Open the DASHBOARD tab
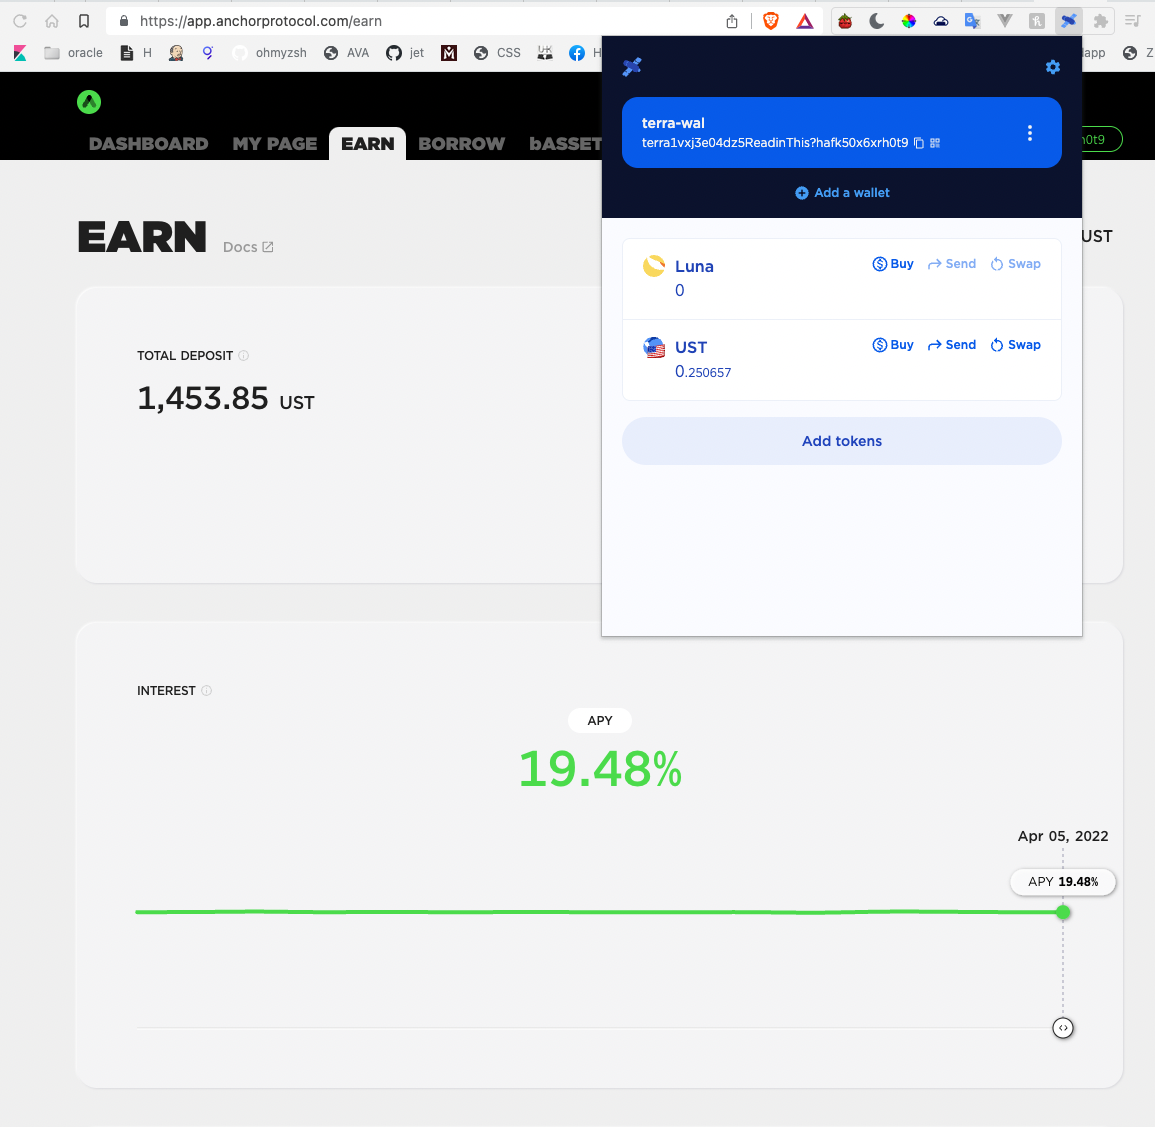Viewport: 1155px width, 1127px height. click(x=149, y=144)
